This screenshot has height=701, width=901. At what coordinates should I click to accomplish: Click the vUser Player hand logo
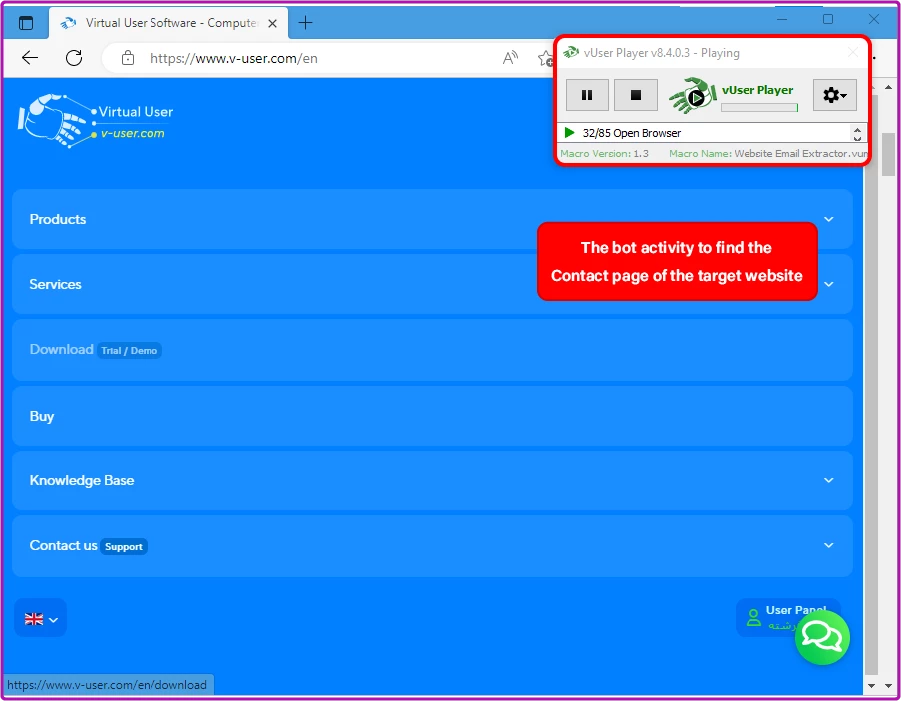[x=693, y=95]
